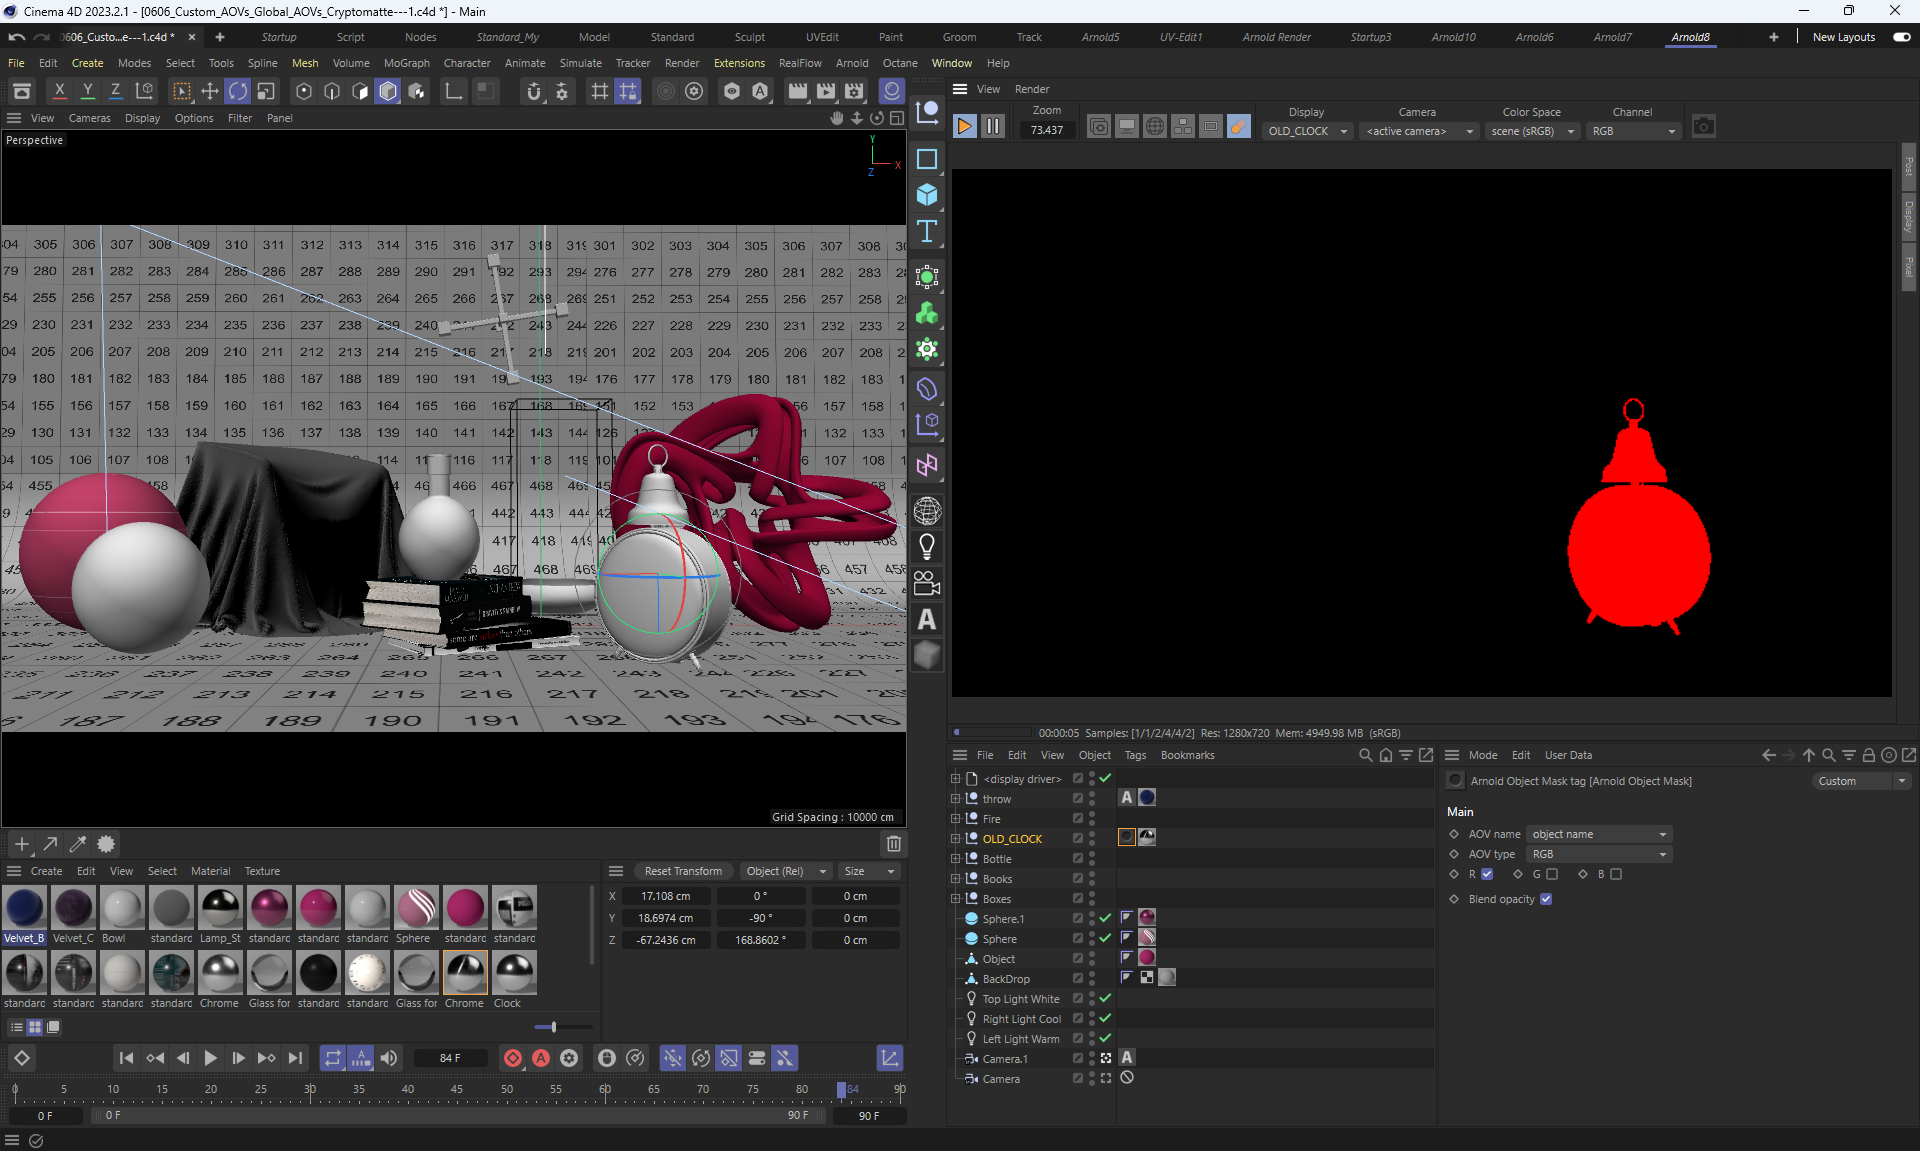The image size is (1920, 1151).
Task: Start the Arnold IPR render play button
Action: (x=964, y=126)
